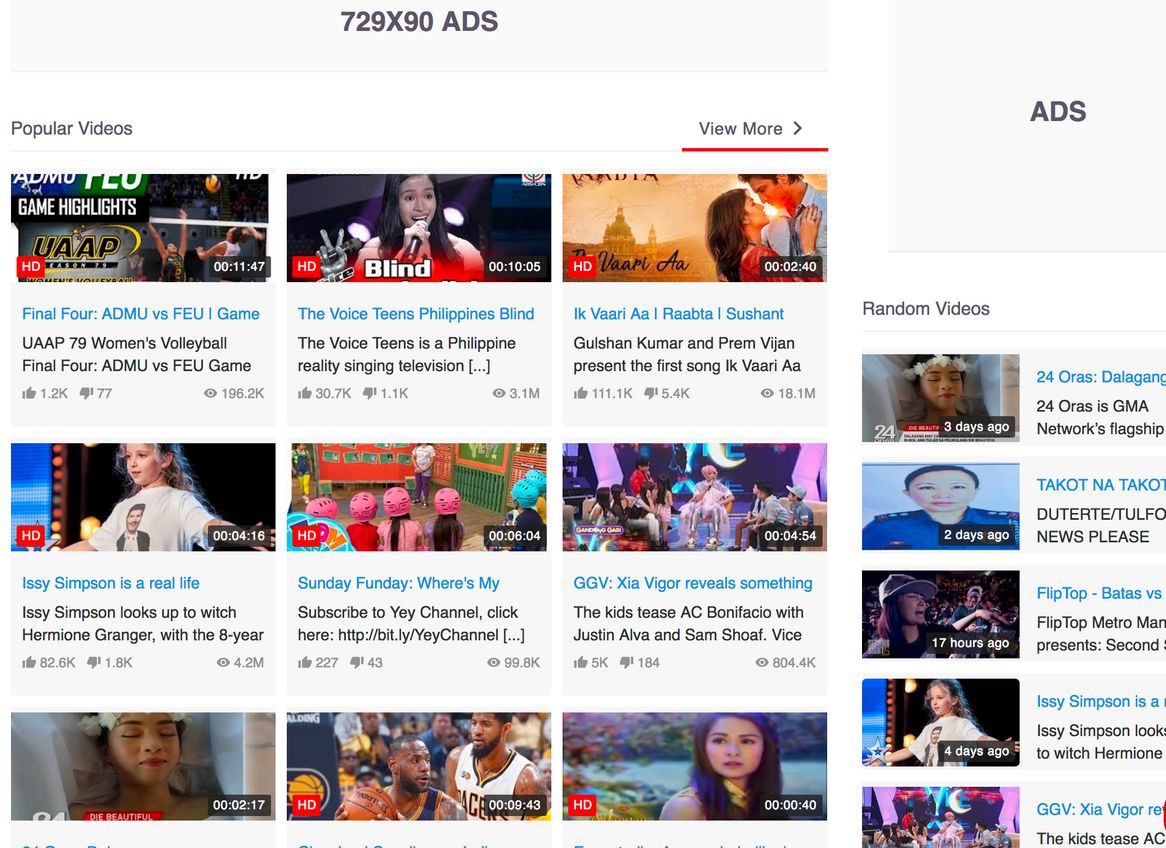The width and height of the screenshot is (1166, 848).
Task: Open the Sunday Funday video thumbnail
Action: [x=418, y=497]
